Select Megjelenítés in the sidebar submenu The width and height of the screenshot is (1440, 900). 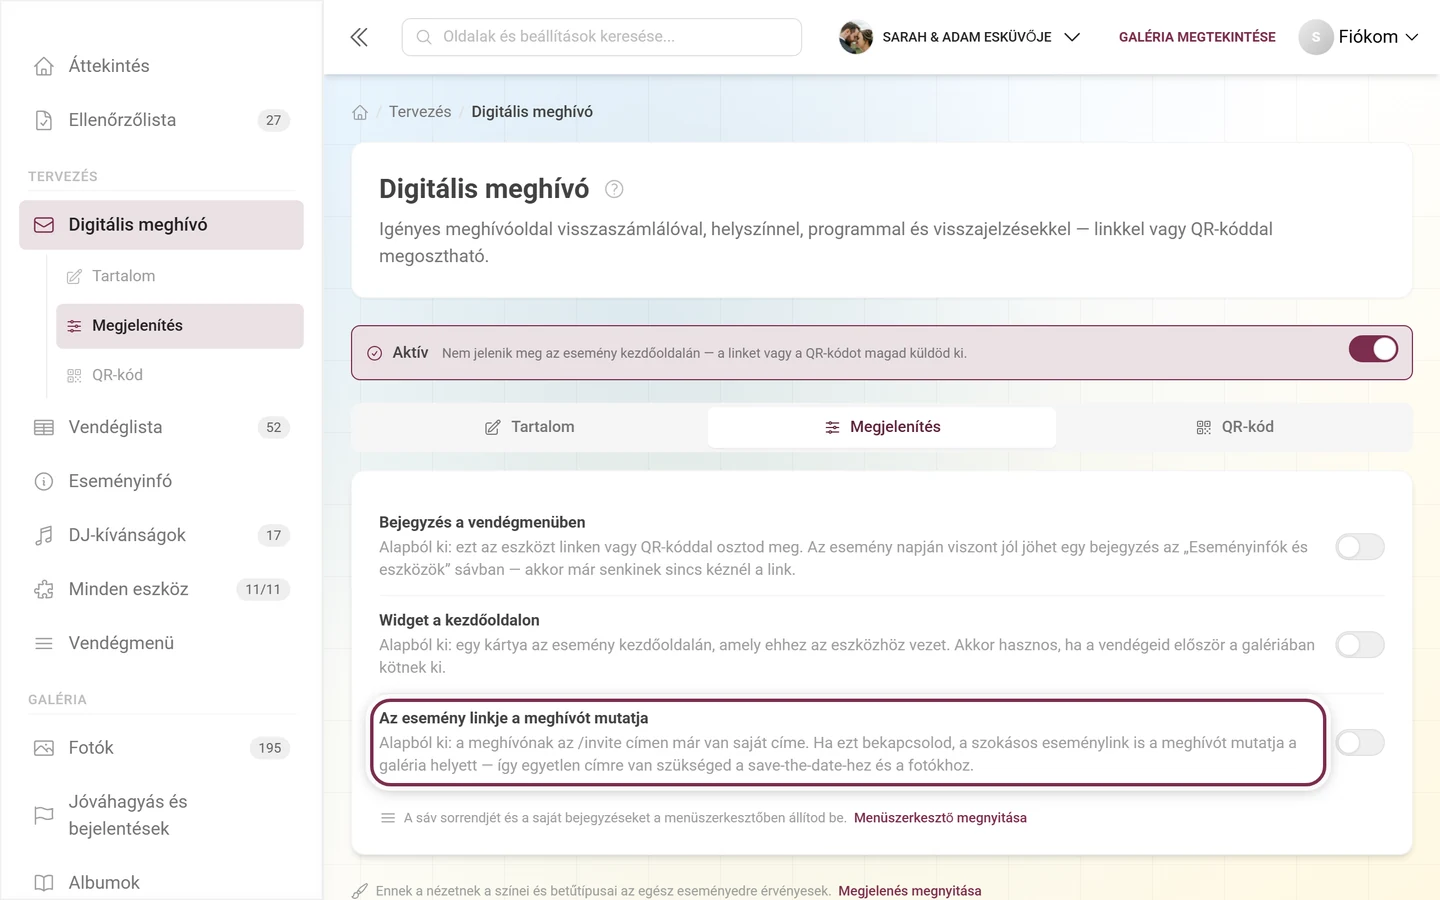click(180, 326)
